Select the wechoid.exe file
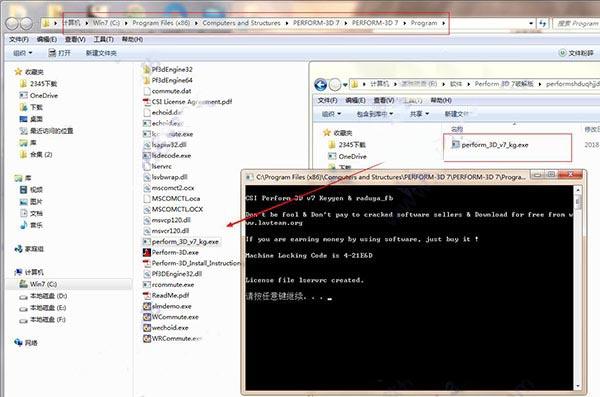The height and width of the screenshot is (397, 600). pyautogui.click(x=166, y=328)
